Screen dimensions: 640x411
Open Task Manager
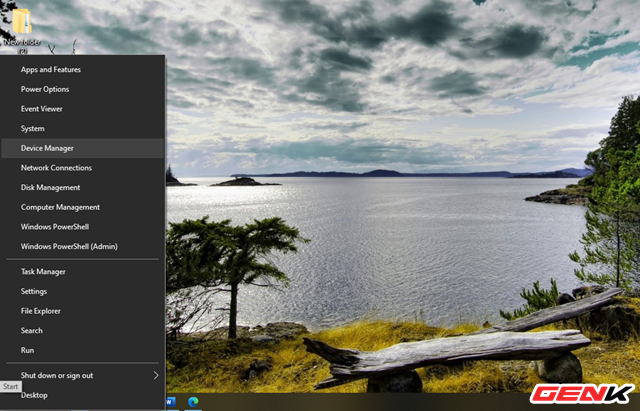click(43, 271)
